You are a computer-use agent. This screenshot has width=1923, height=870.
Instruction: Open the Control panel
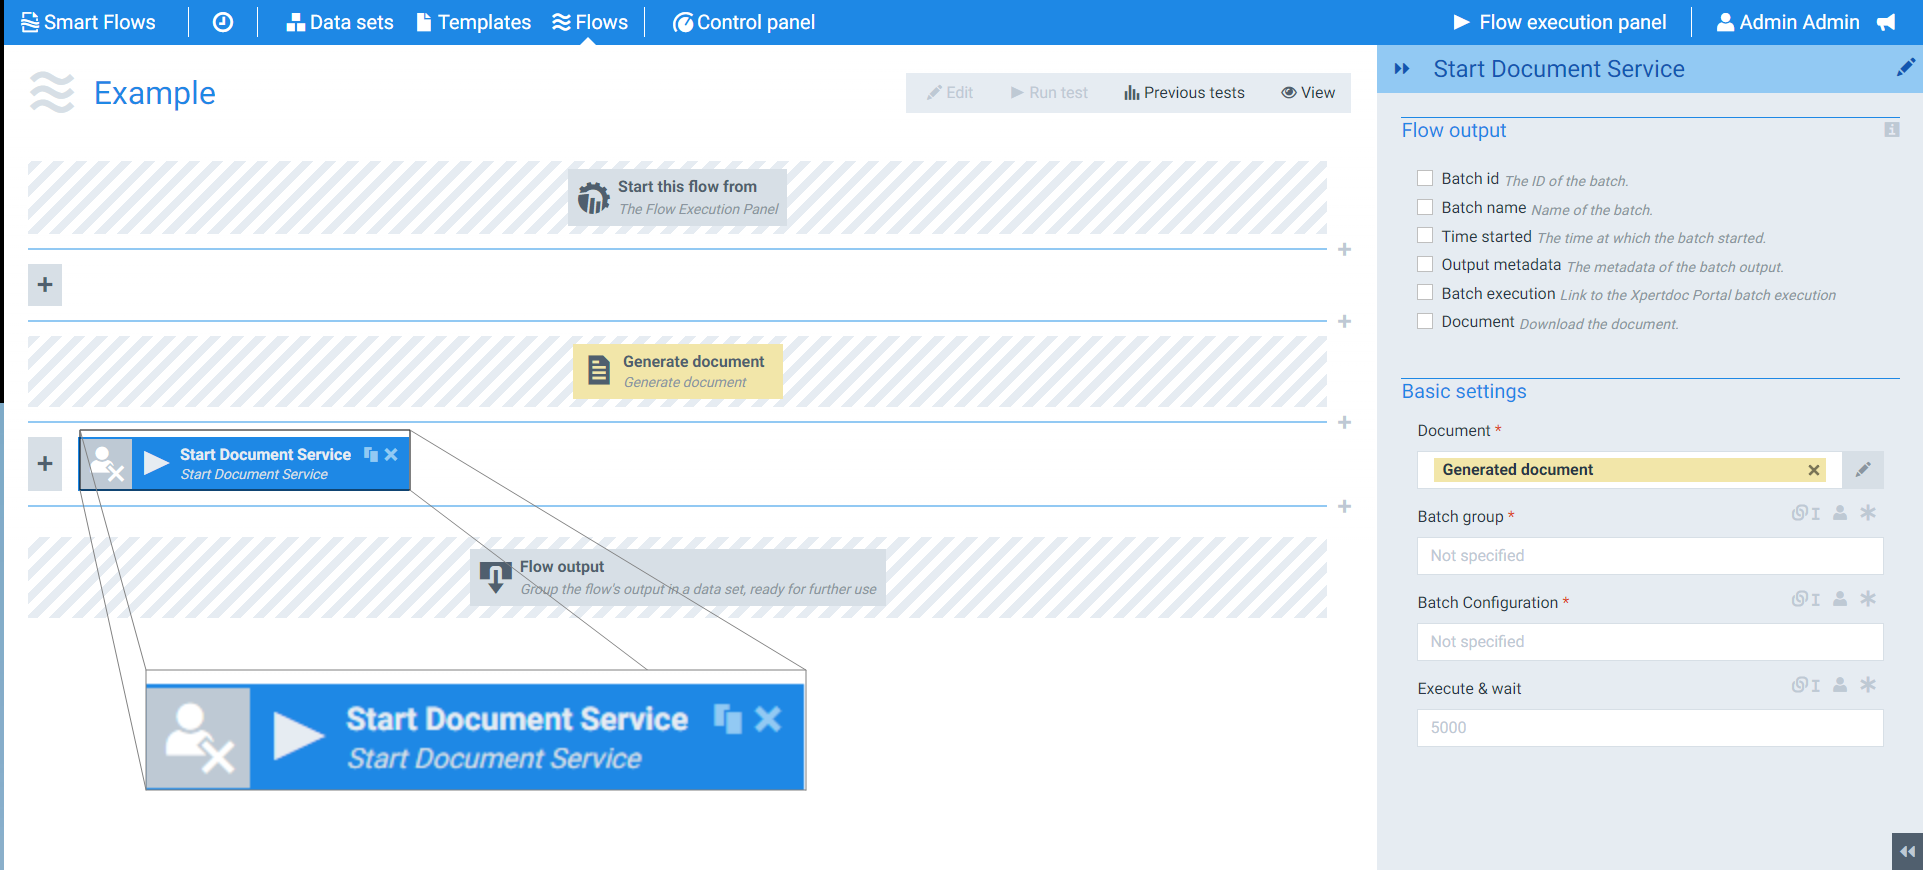pyautogui.click(x=744, y=22)
